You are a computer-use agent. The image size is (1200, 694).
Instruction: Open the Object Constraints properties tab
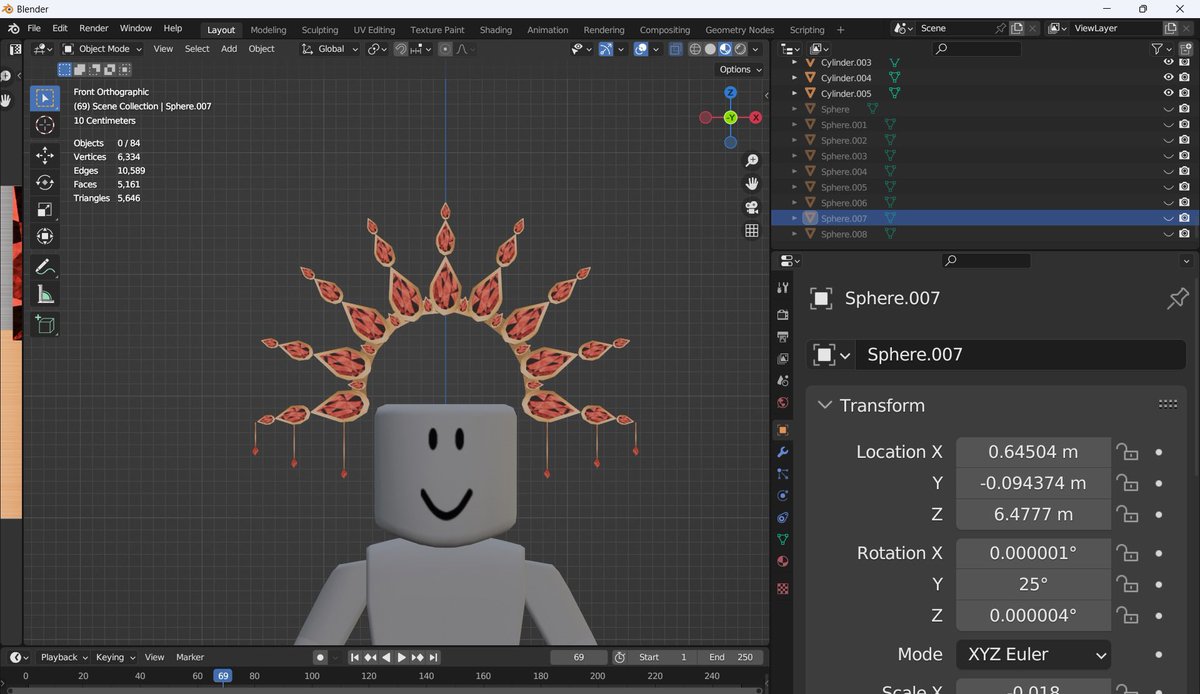pos(783,518)
